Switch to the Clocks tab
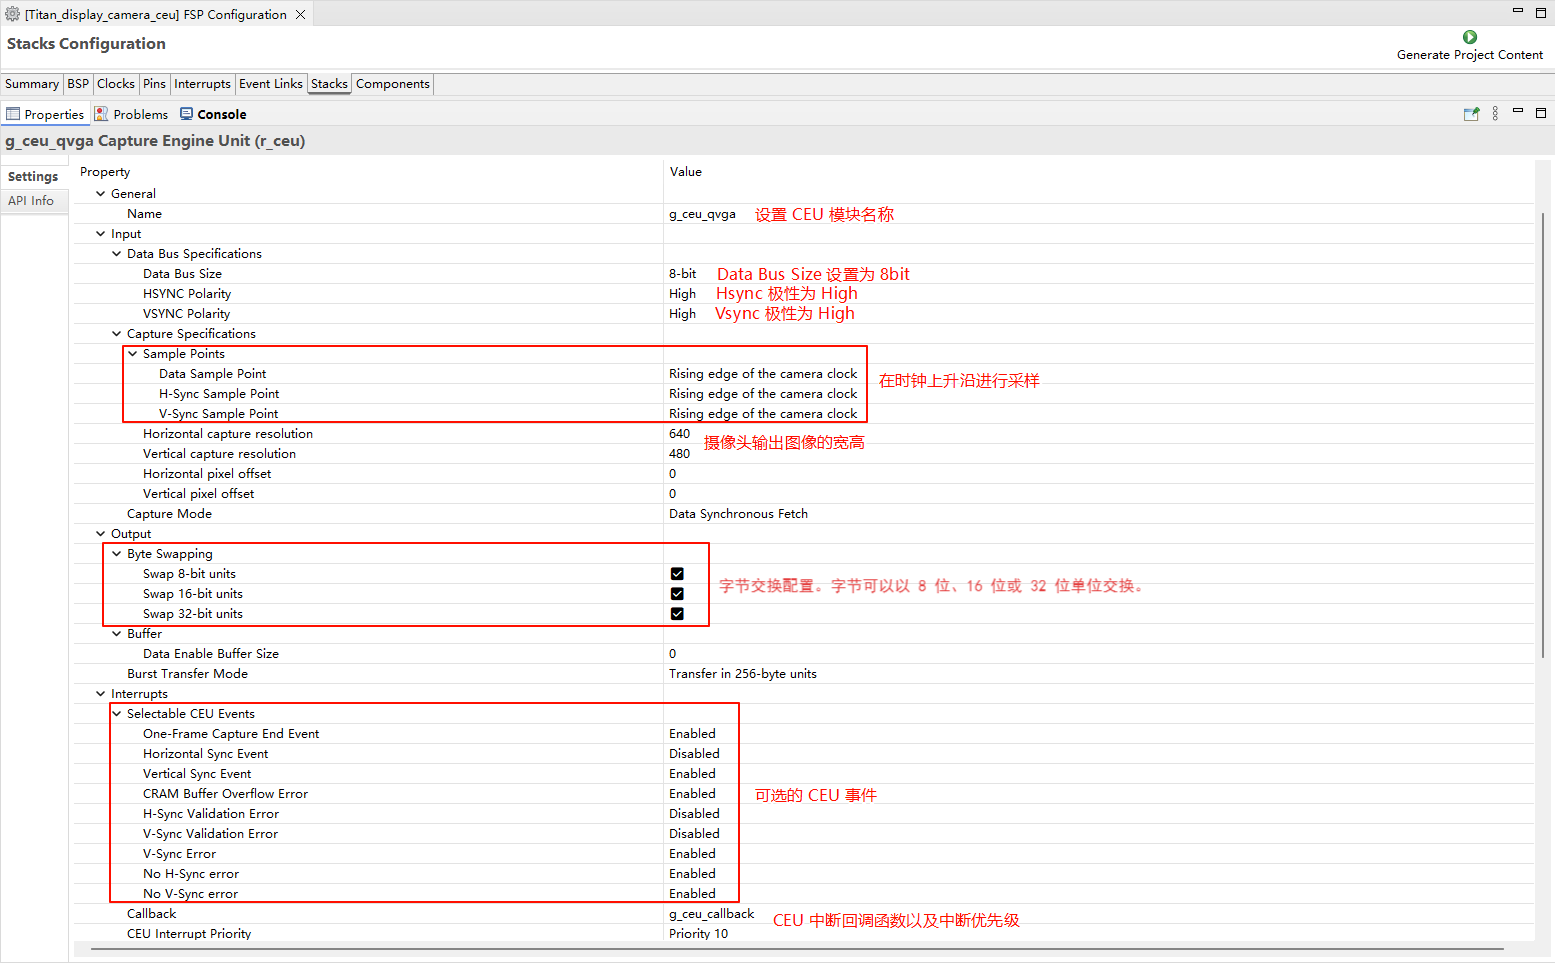This screenshot has width=1555, height=963. [x=115, y=84]
